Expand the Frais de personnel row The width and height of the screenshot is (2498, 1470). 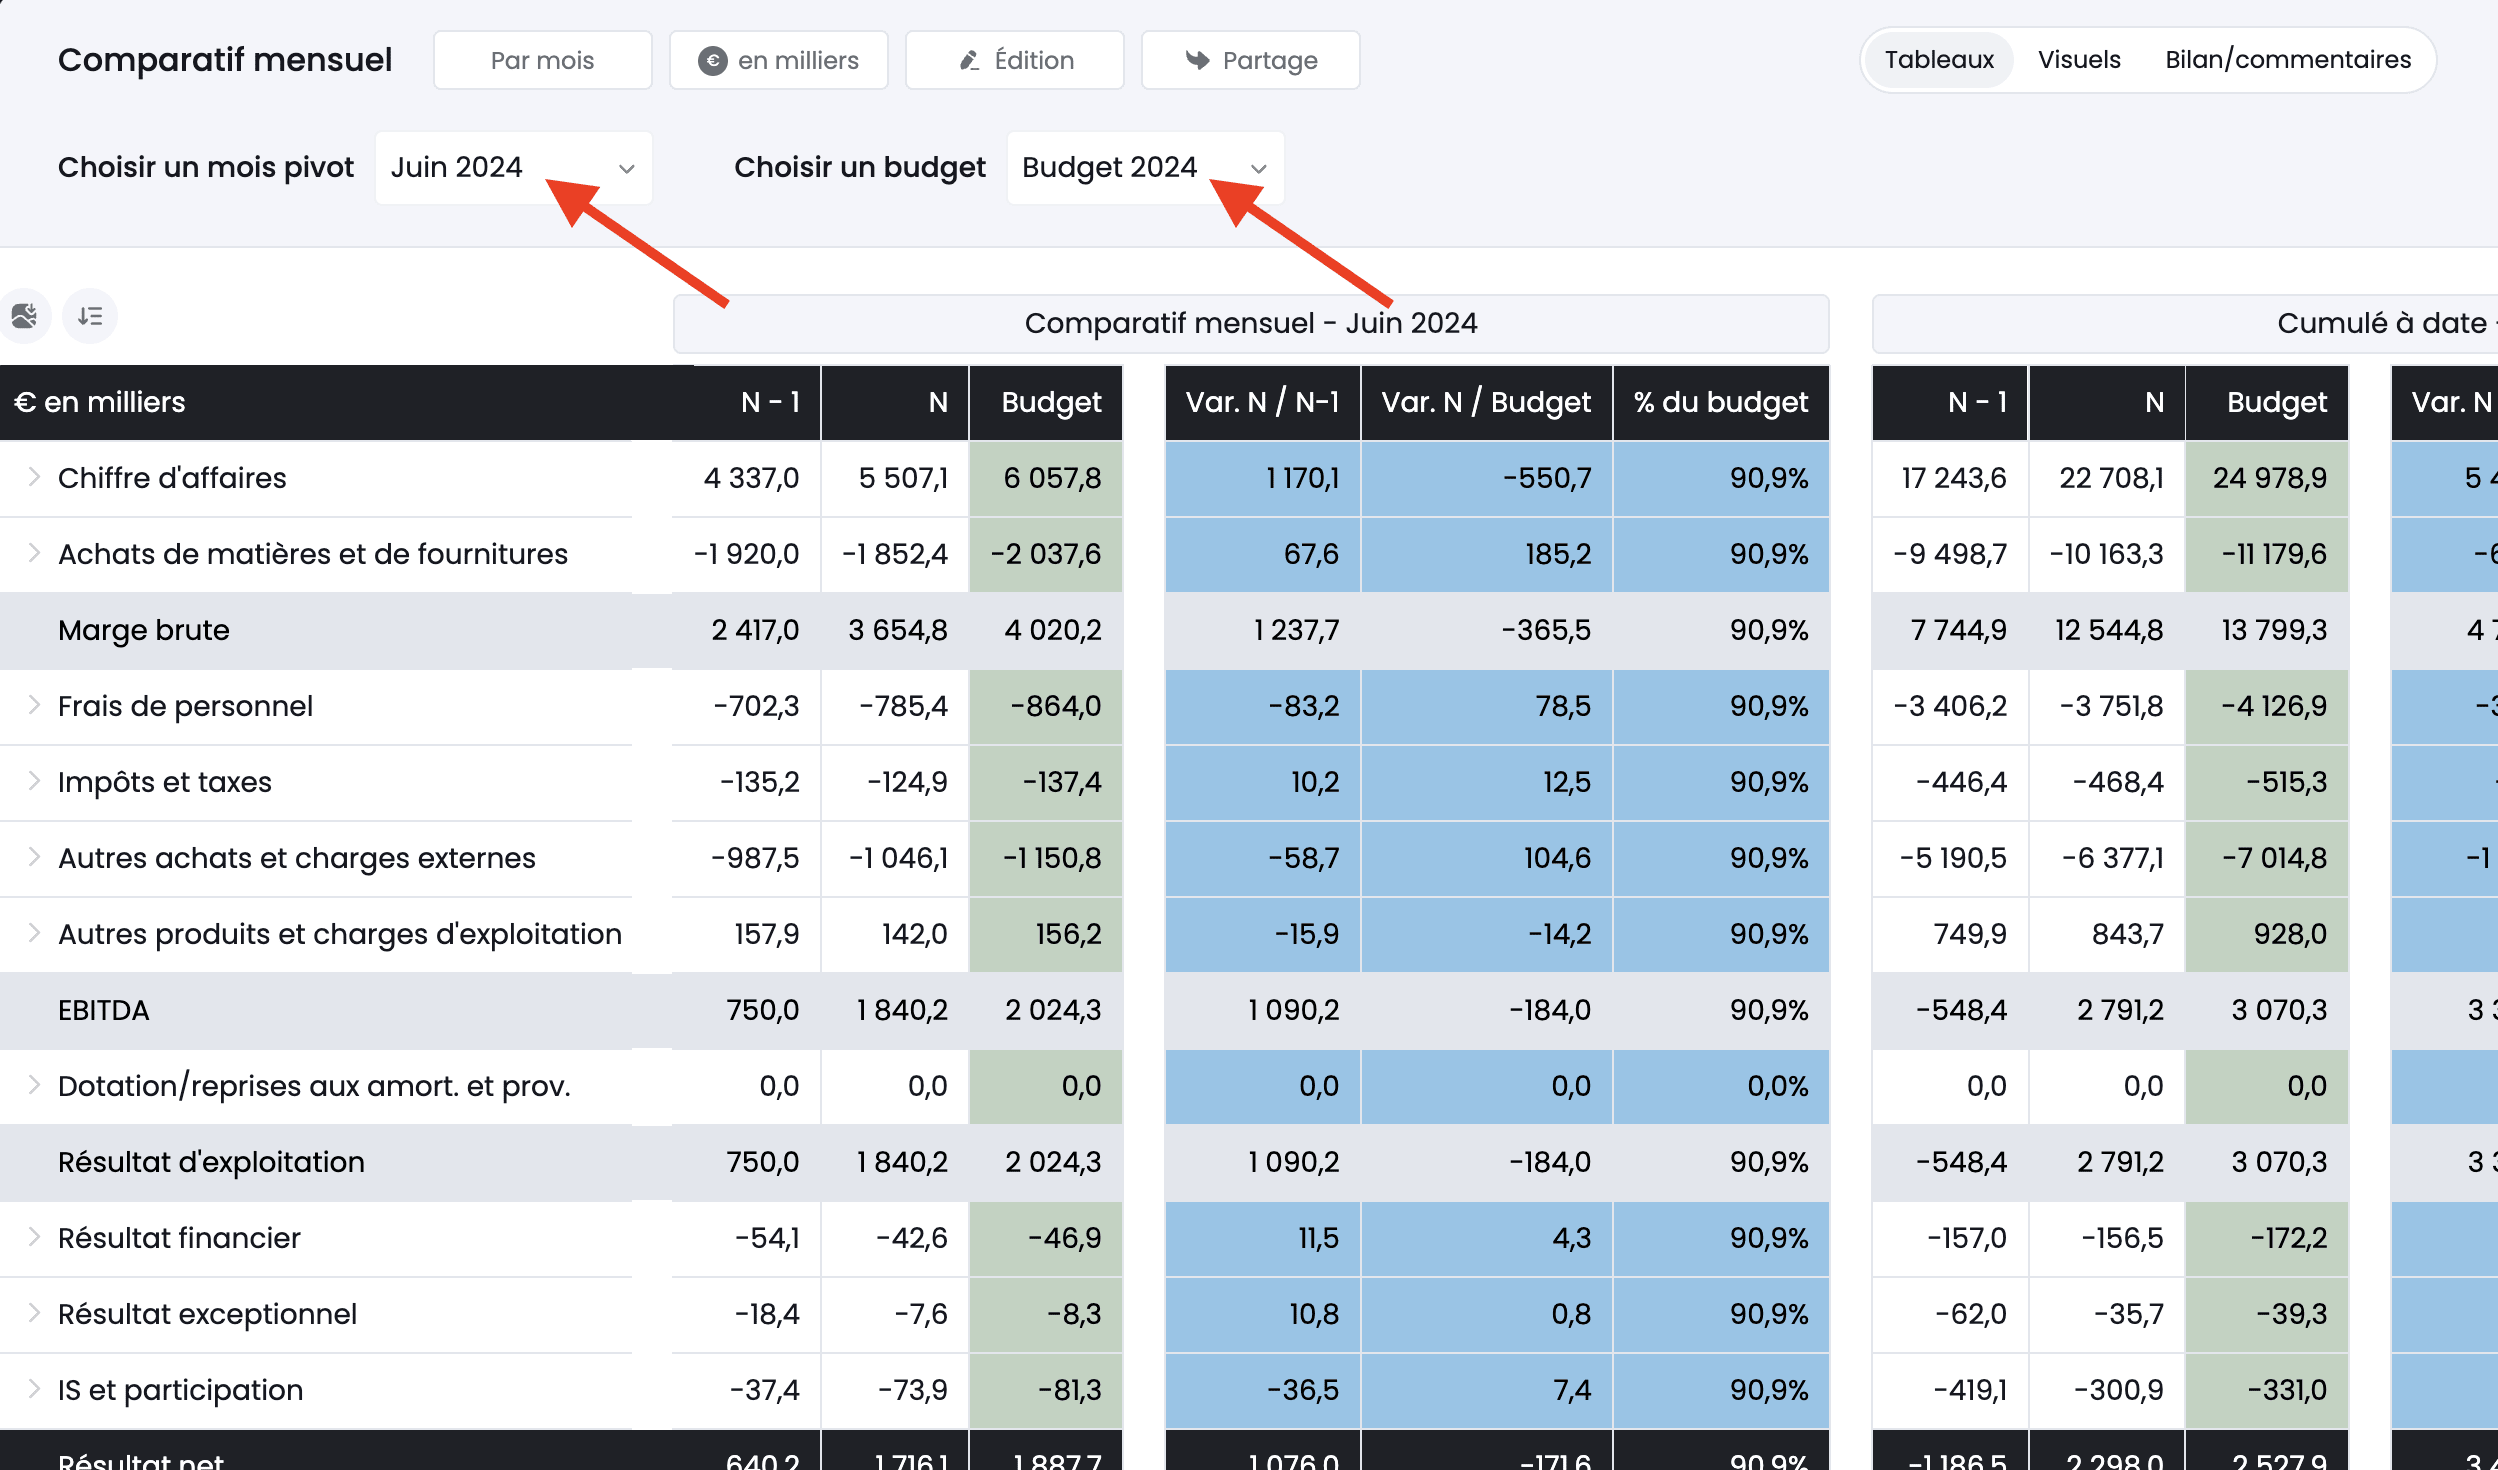coord(34,705)
